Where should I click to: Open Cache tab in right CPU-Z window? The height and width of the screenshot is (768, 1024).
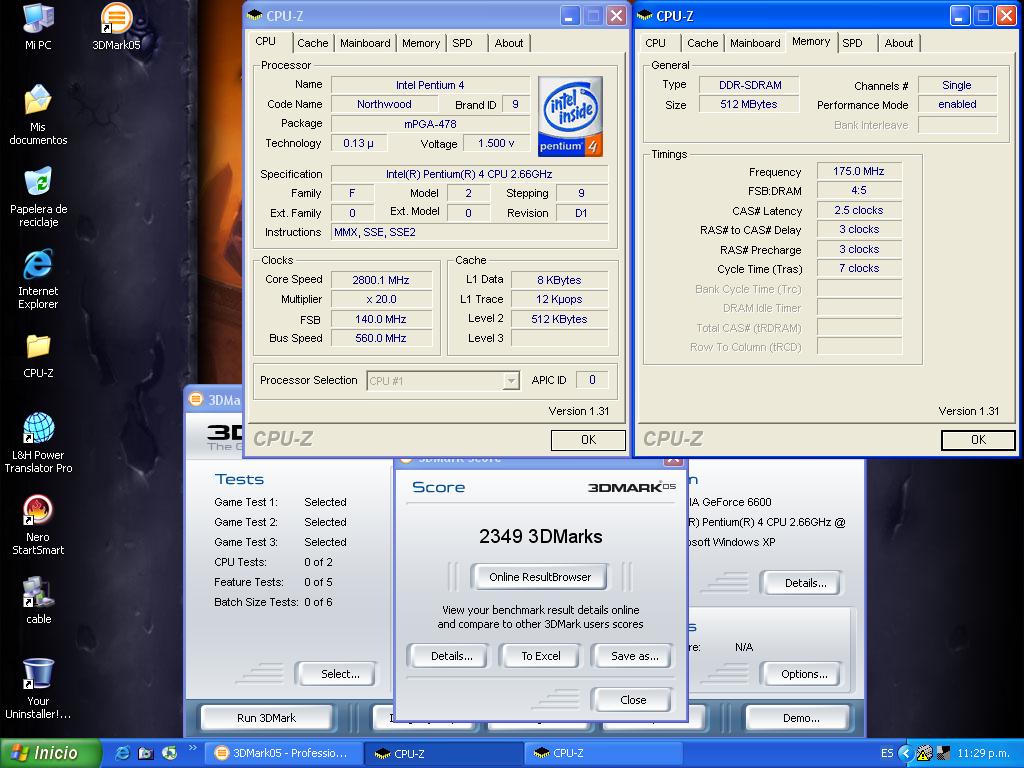pos(702,43)
